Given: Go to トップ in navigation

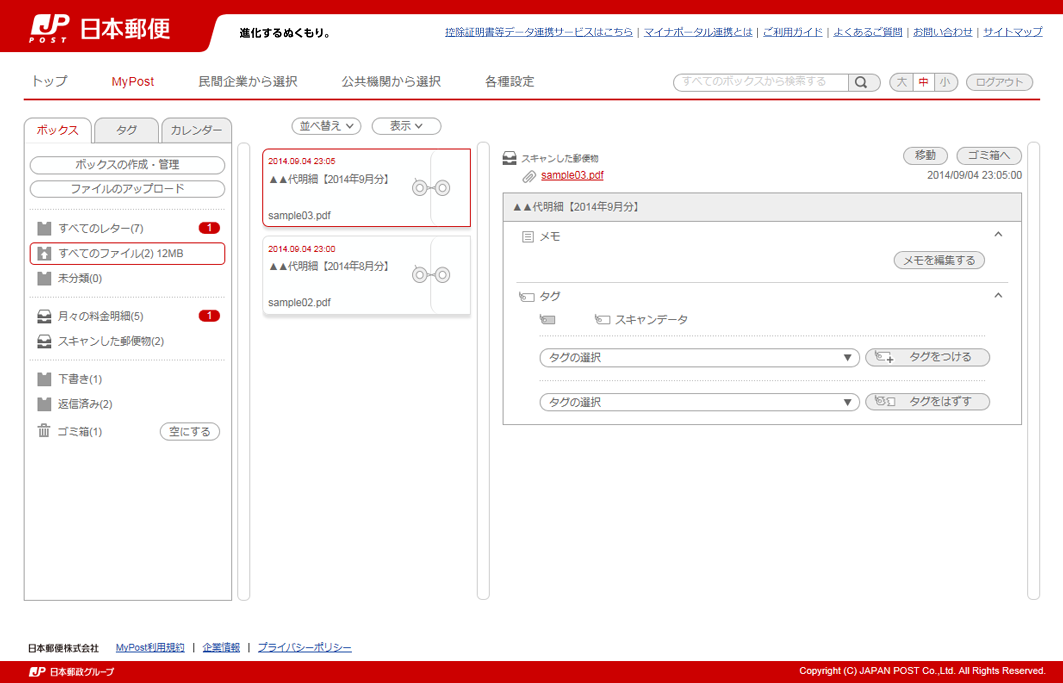Looking at the screenshot, I should tap(49, 81).
